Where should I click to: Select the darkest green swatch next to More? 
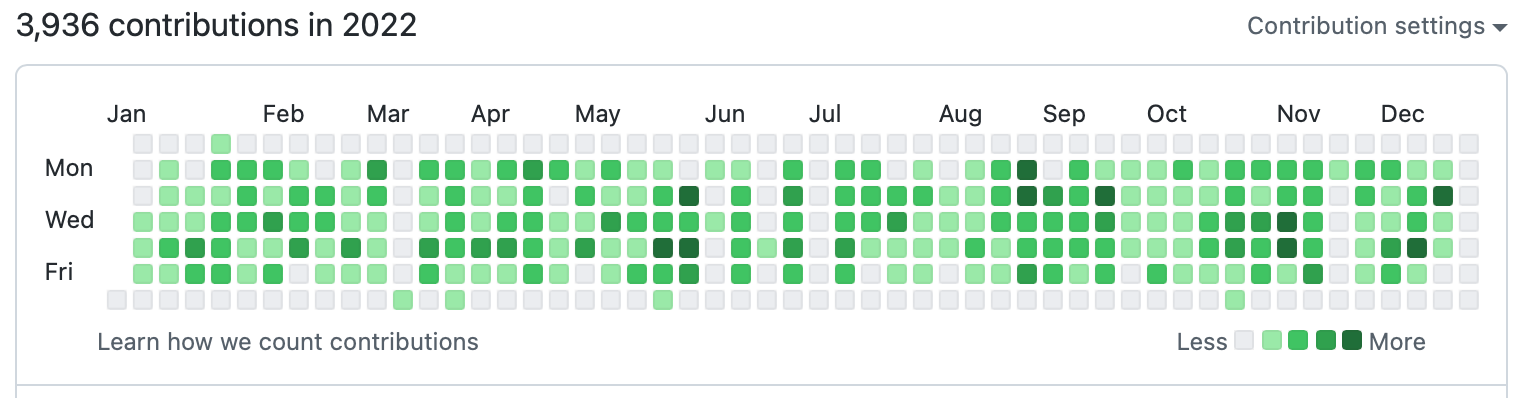point(1352,341)
